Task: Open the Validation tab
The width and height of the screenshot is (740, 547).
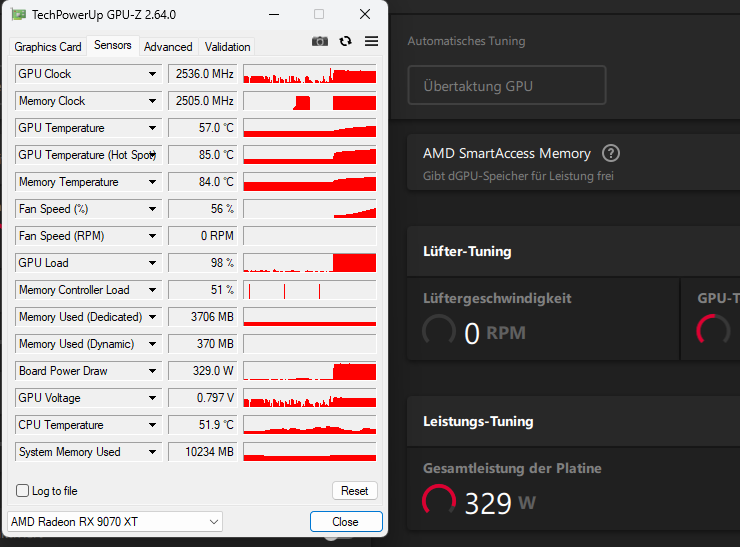Action: (x=227, y=47)
